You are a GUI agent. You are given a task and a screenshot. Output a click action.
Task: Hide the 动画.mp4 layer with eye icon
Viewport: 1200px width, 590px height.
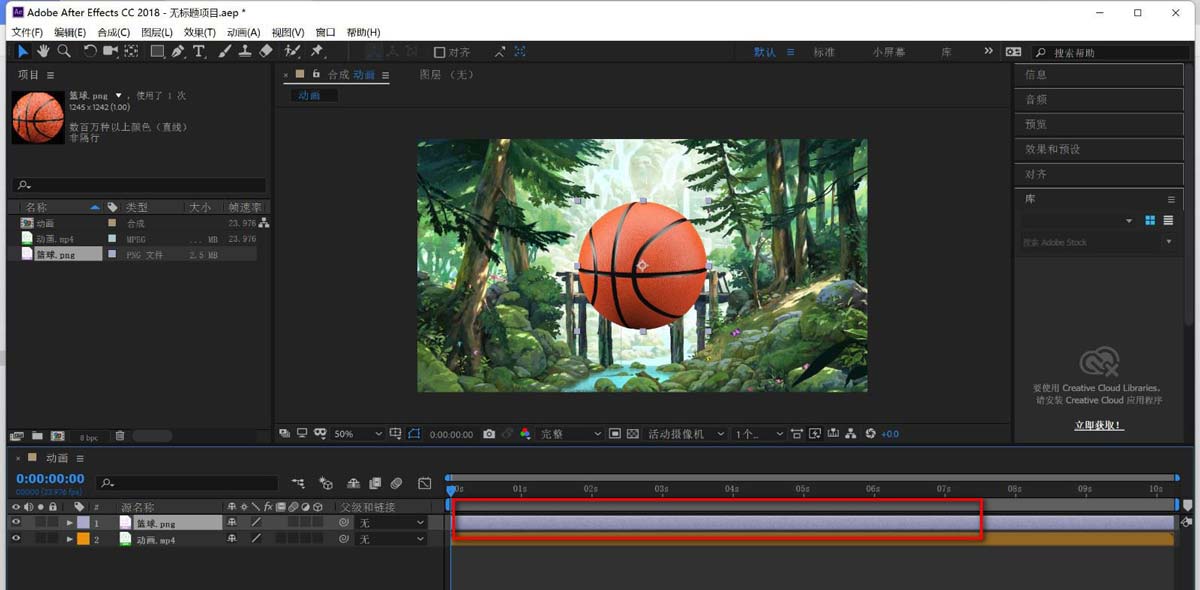pos(15,539)
